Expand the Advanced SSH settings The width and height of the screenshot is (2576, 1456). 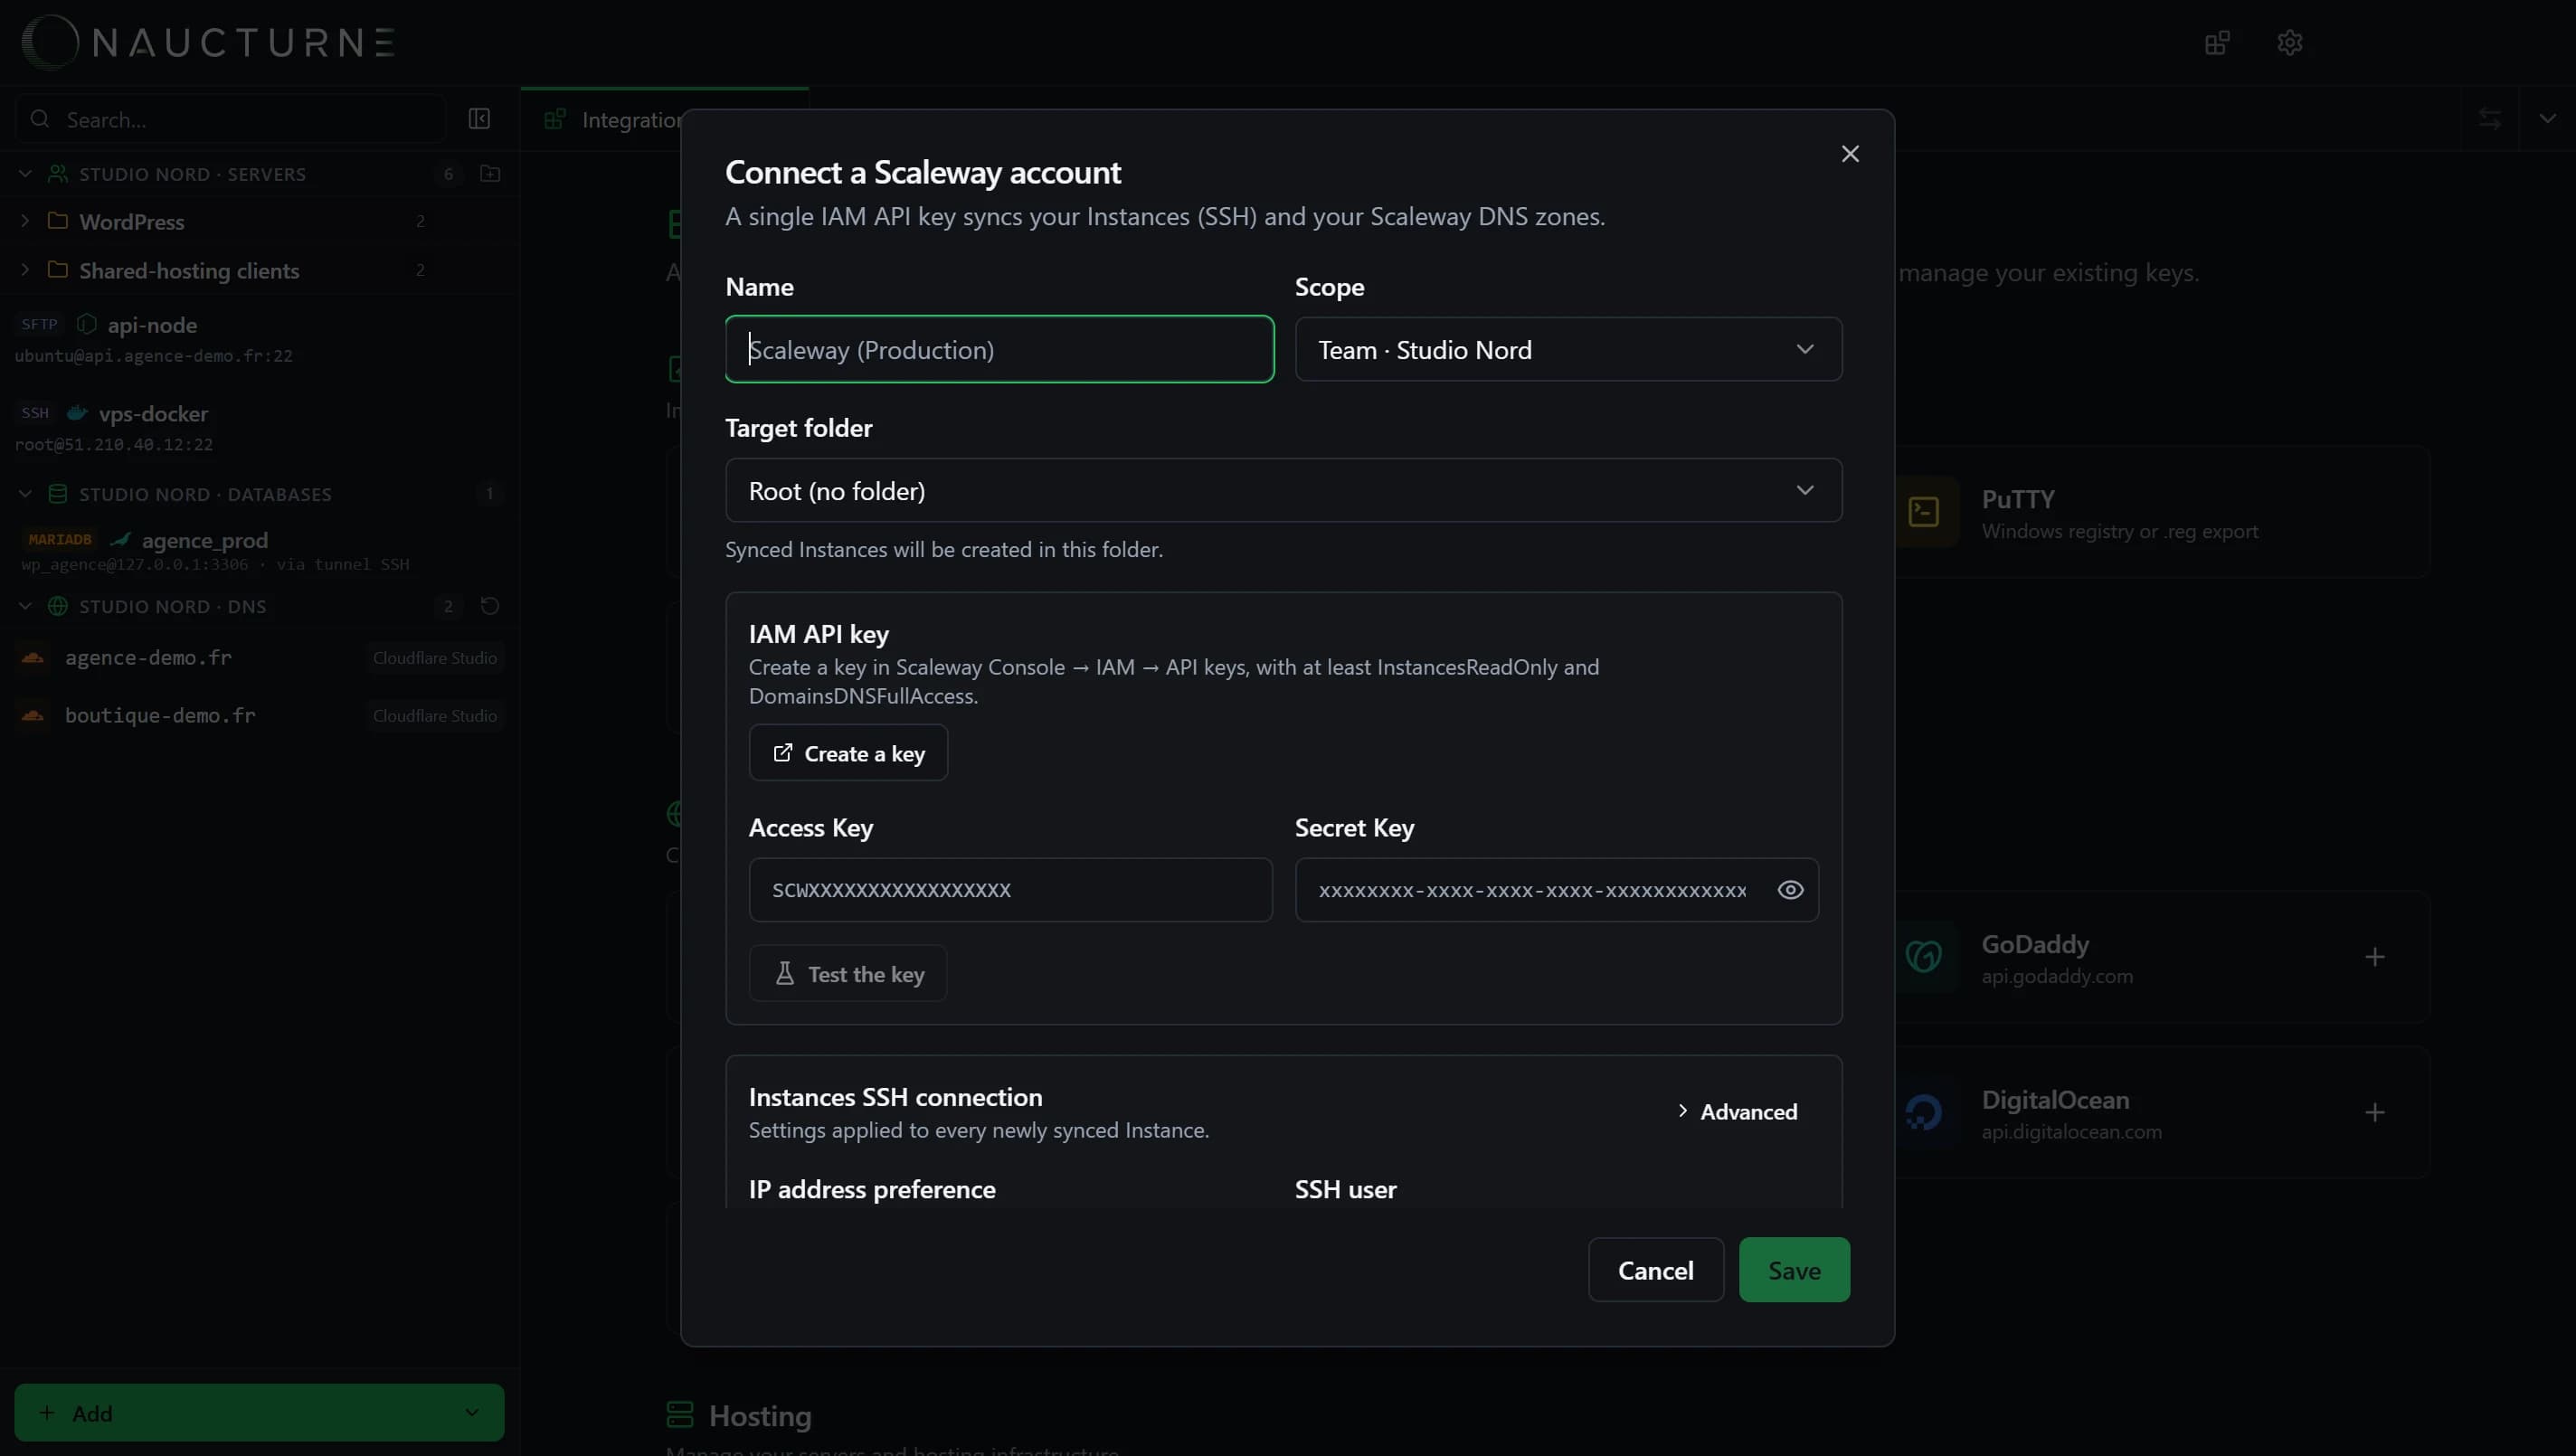[x=1737, y=1111]
